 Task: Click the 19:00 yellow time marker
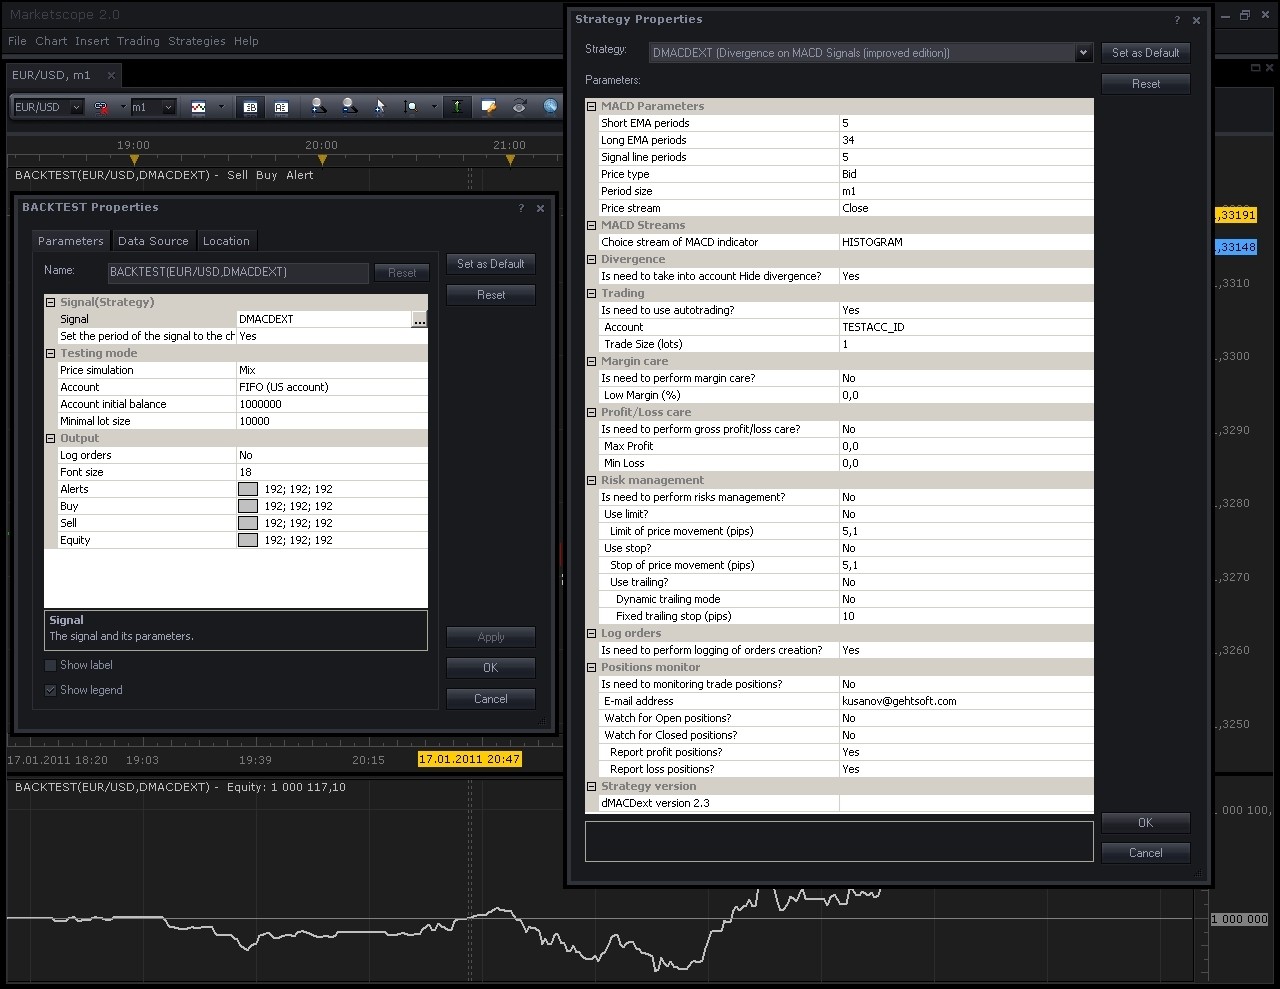[134, 160]
